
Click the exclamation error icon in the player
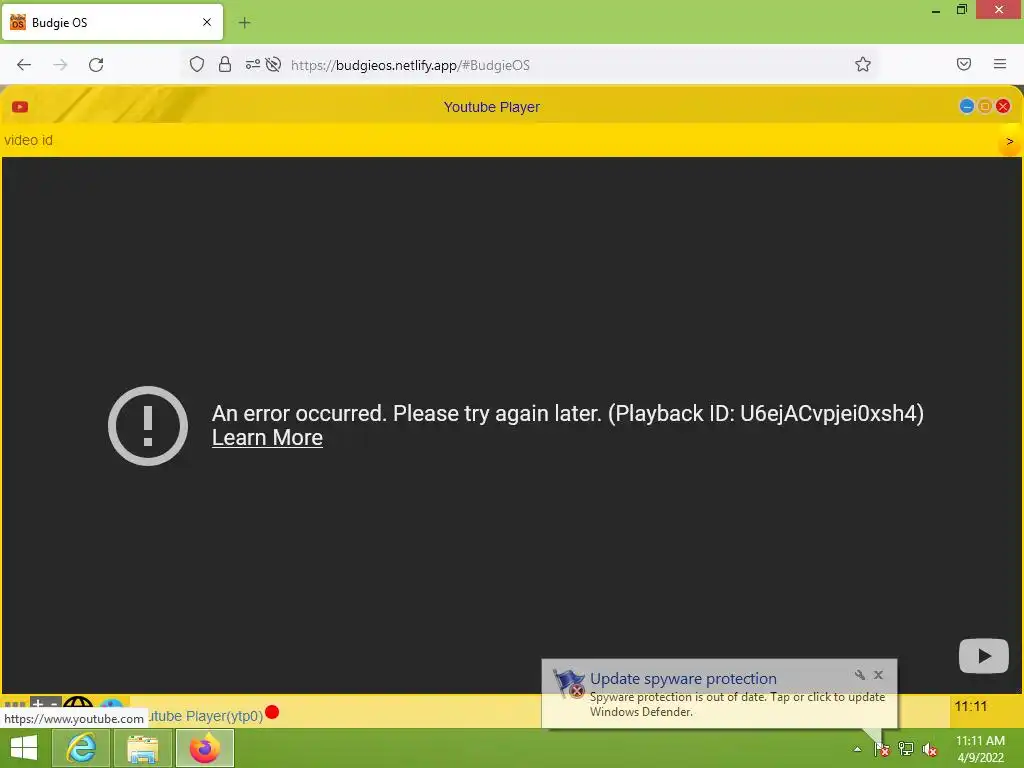coord(148,426)
